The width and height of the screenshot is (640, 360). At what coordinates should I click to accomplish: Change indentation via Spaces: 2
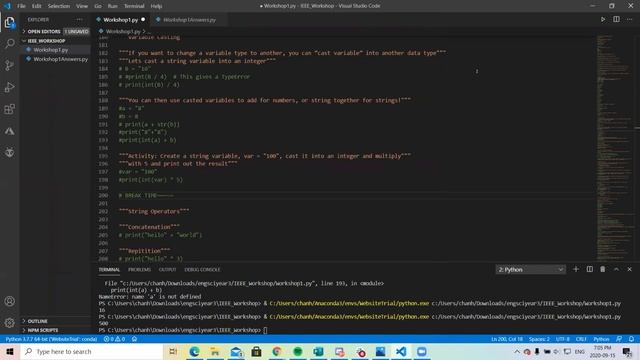click(539, 339)
